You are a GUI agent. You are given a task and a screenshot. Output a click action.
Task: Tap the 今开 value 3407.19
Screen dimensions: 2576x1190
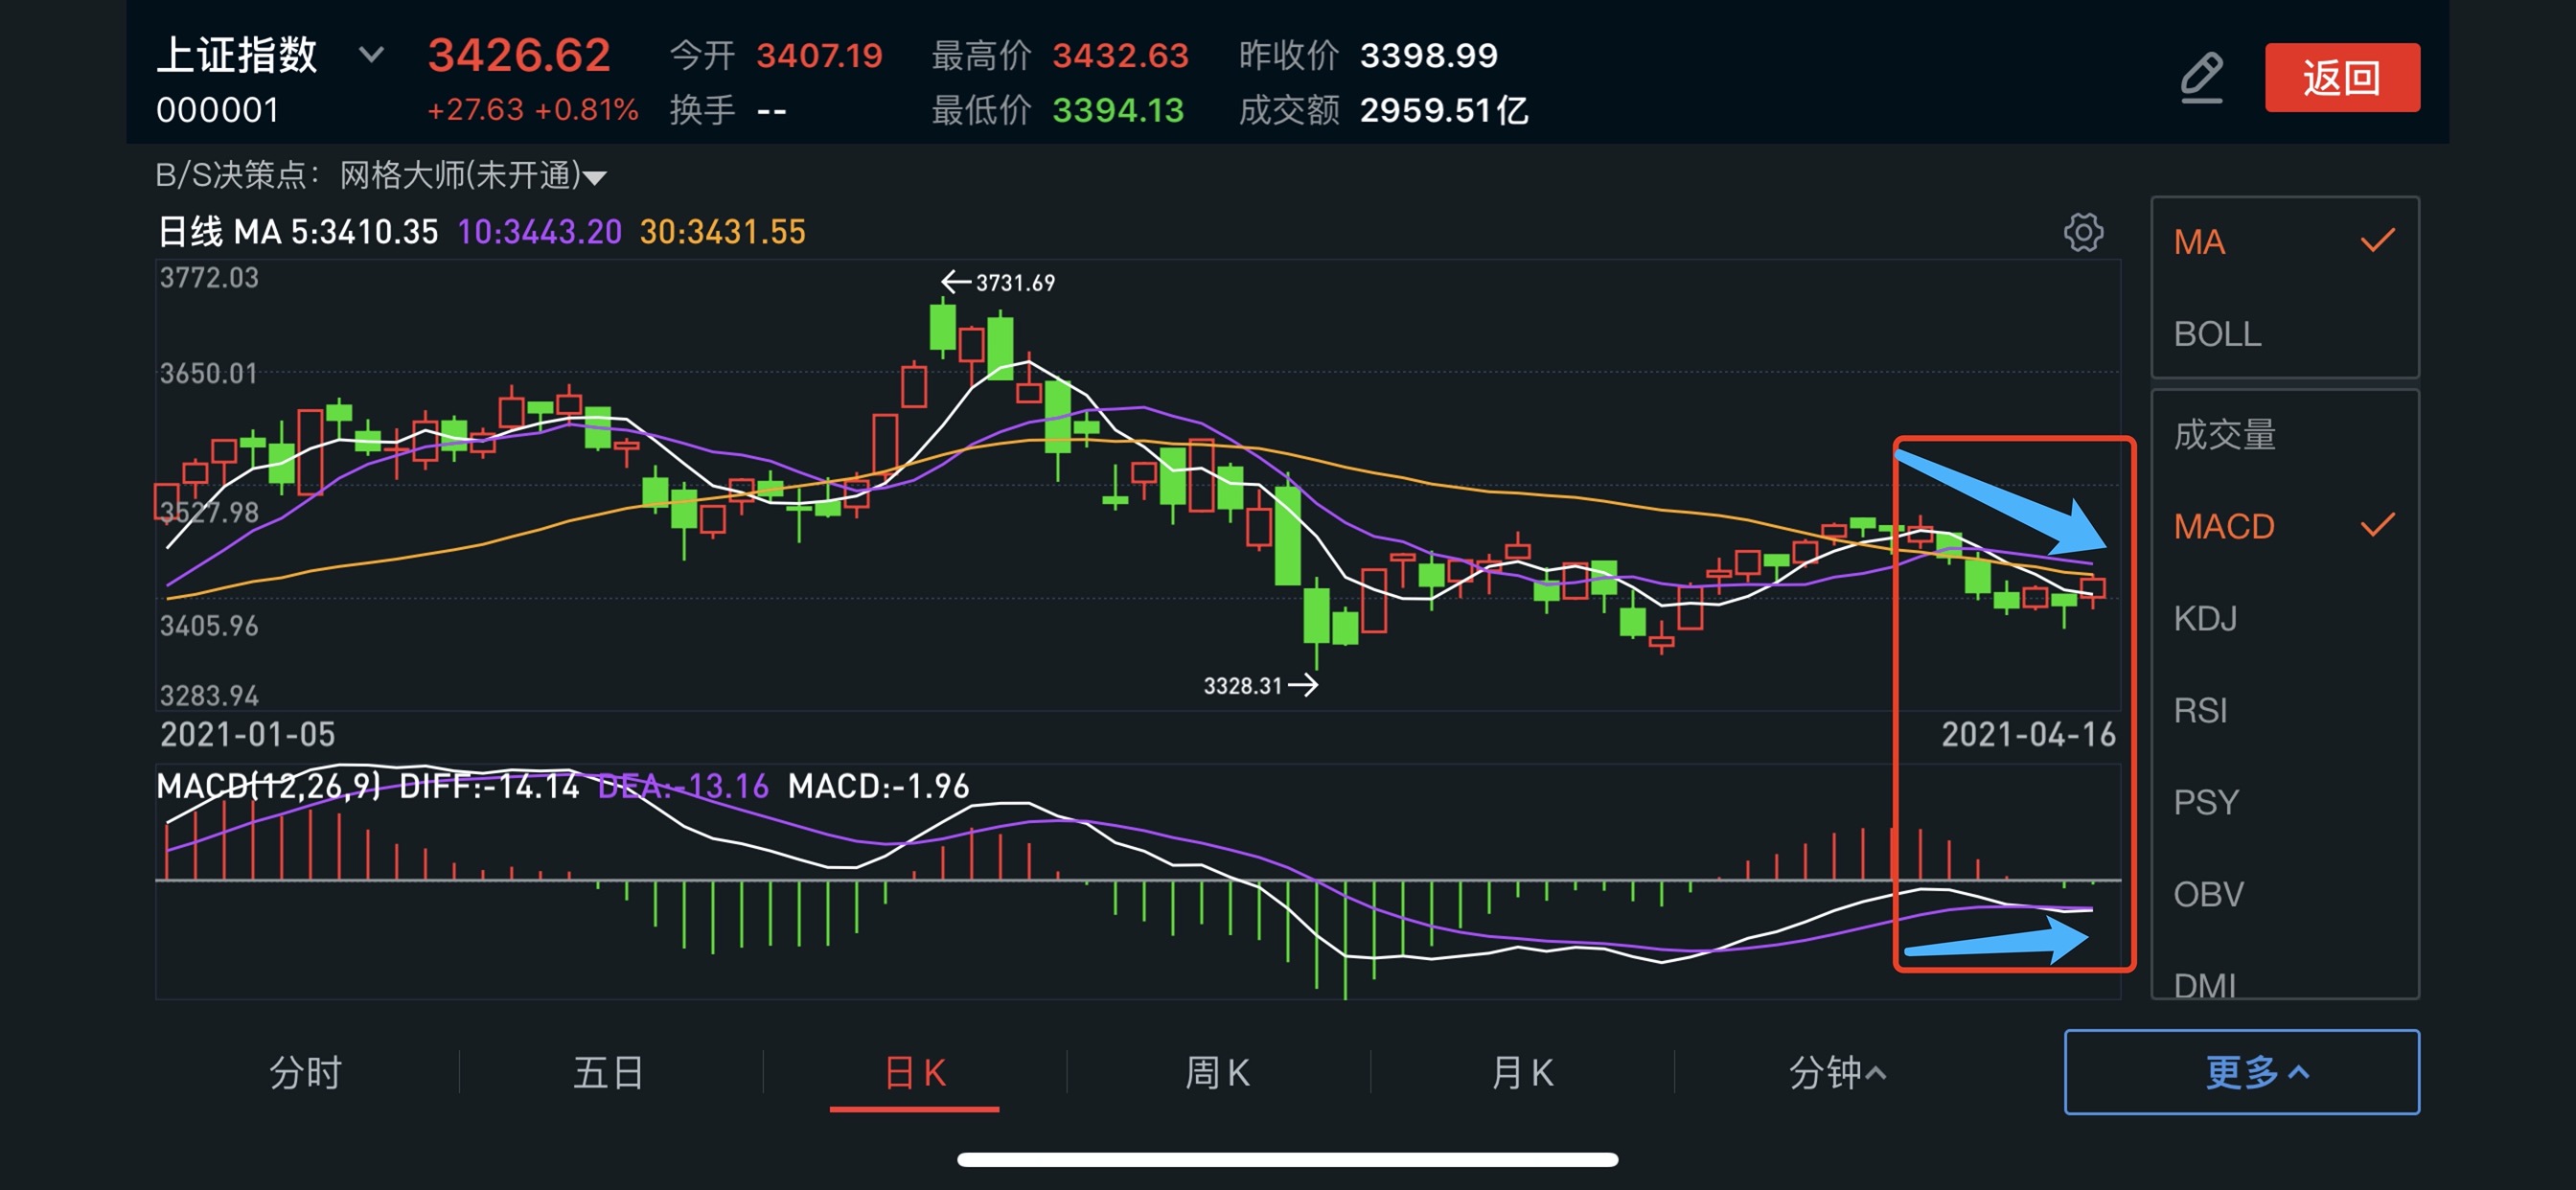[x=819, y=55]
